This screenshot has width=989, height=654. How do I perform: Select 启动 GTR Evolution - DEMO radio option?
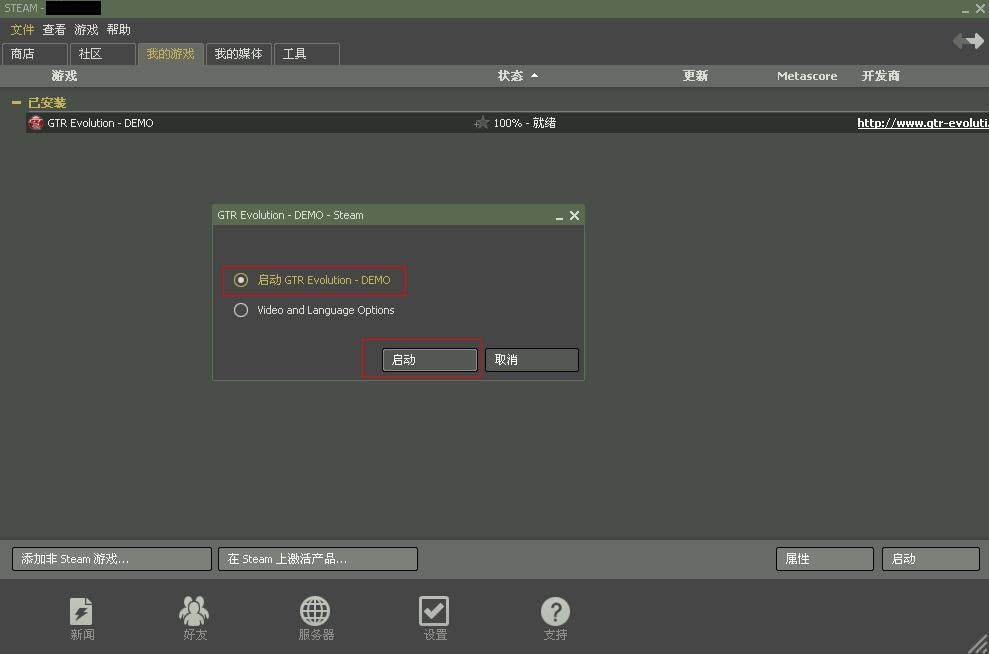coord(241,280)
